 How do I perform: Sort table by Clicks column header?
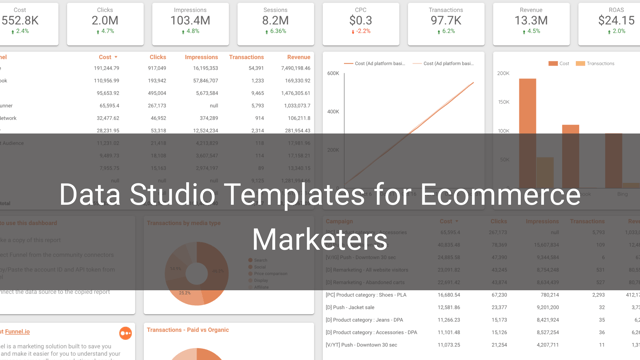click(158, 57)
